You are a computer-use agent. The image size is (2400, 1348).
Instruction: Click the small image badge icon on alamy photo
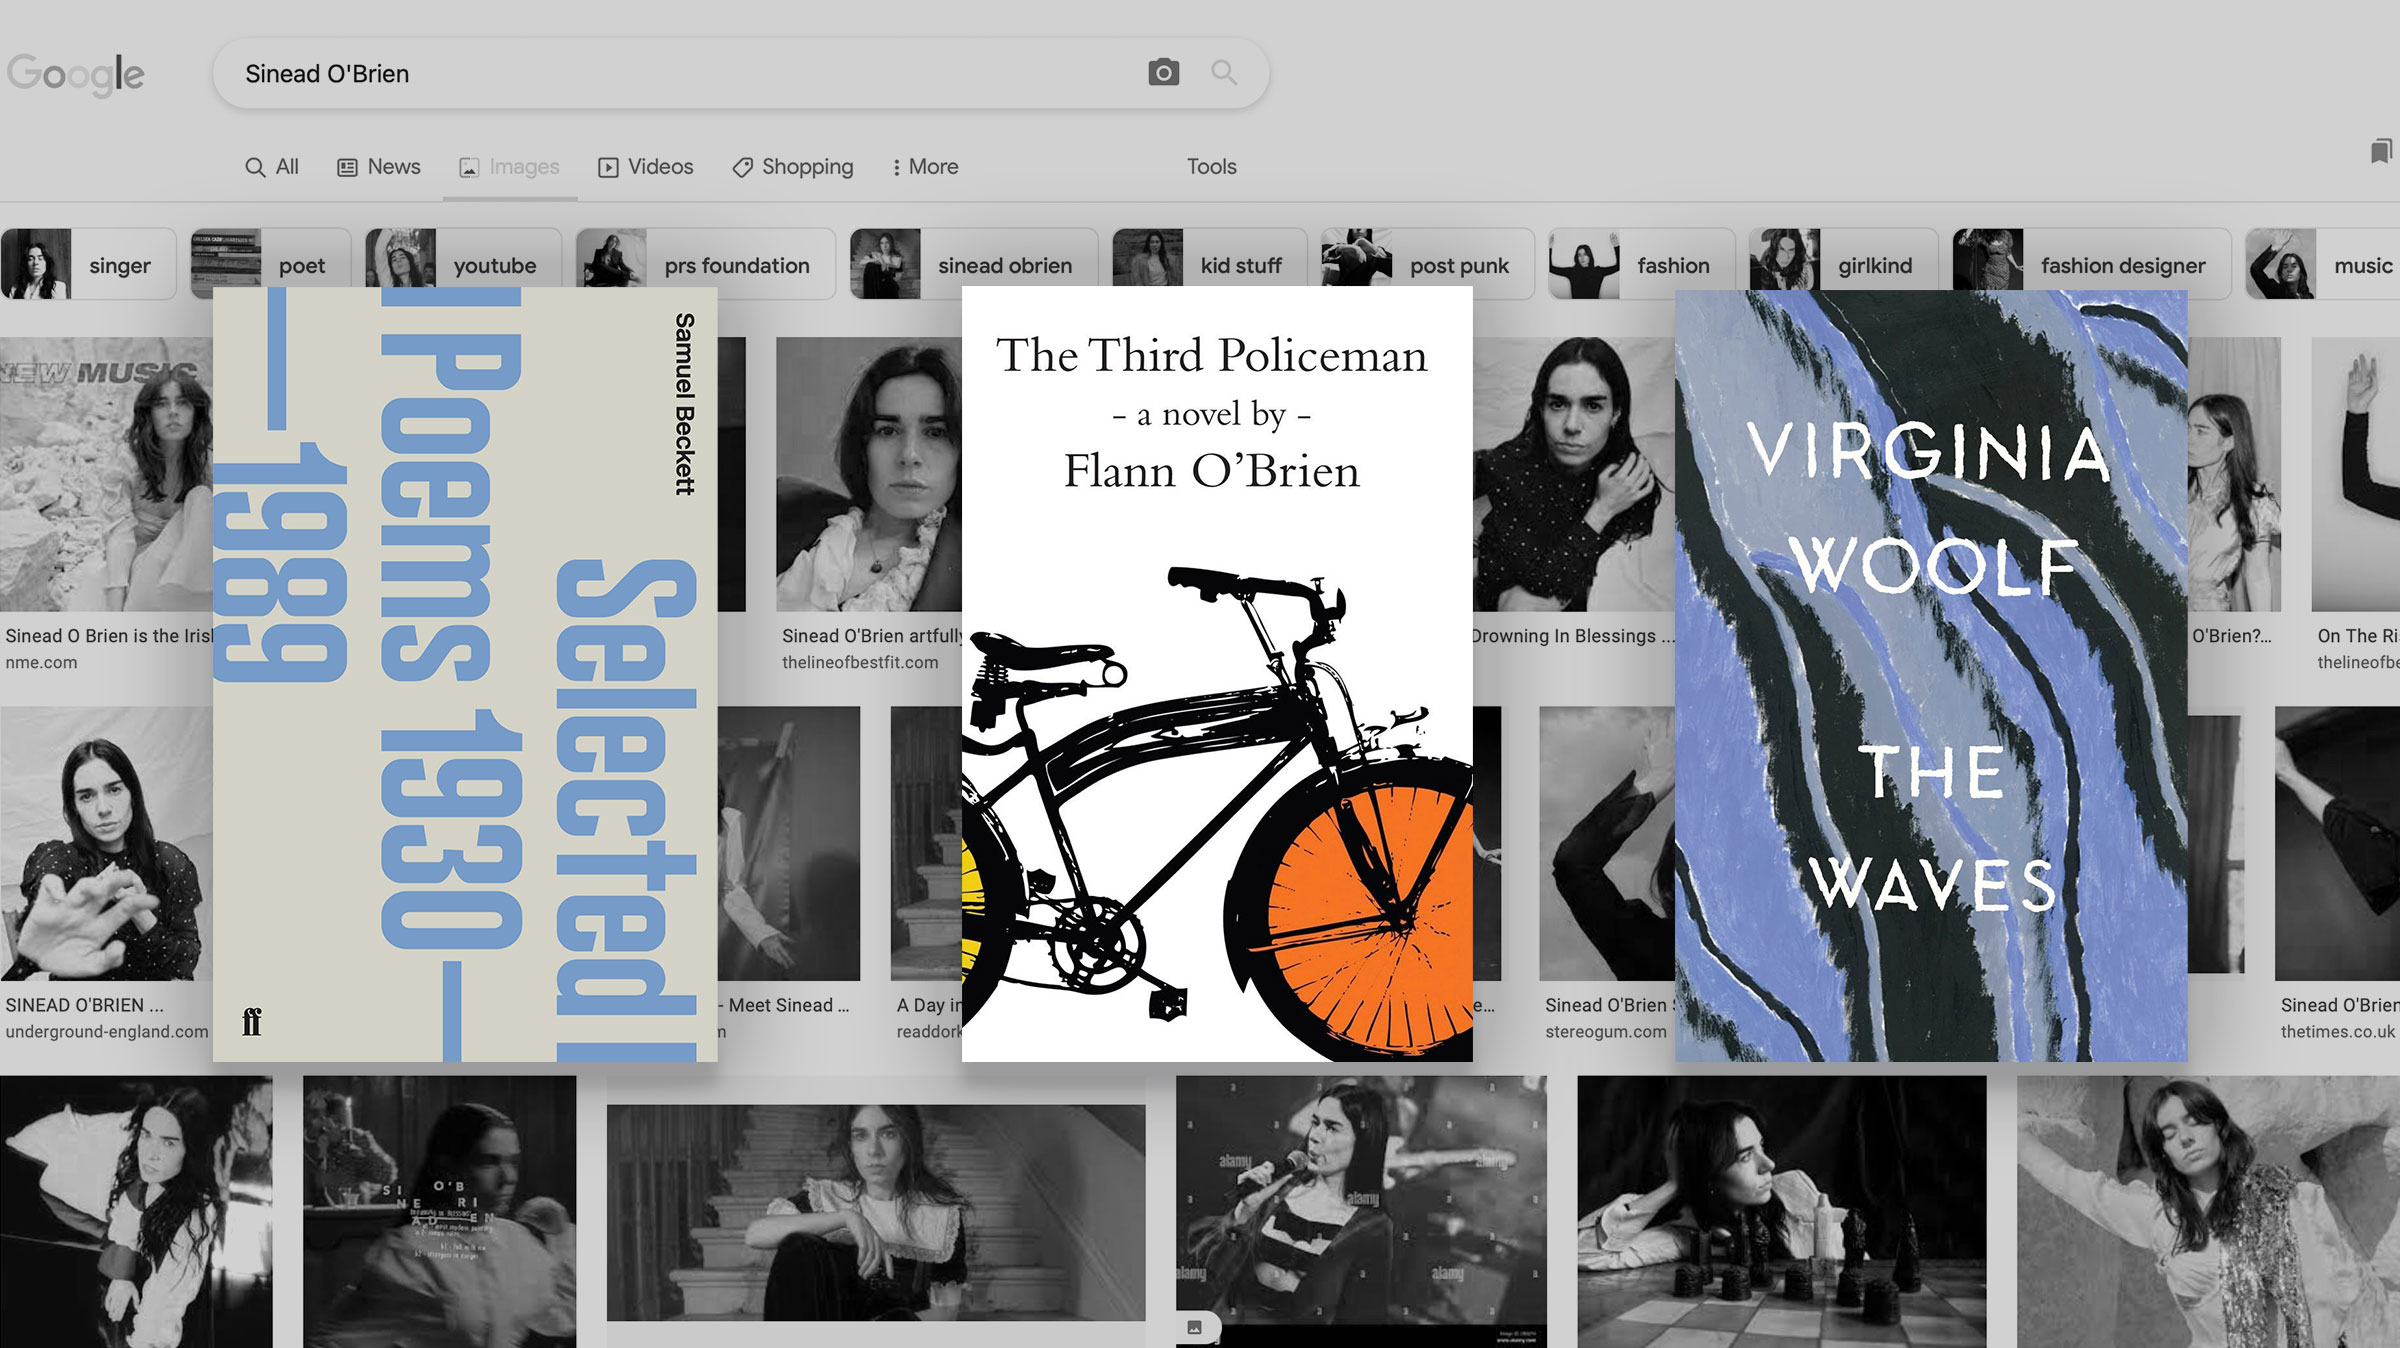pos(1195,1327)
